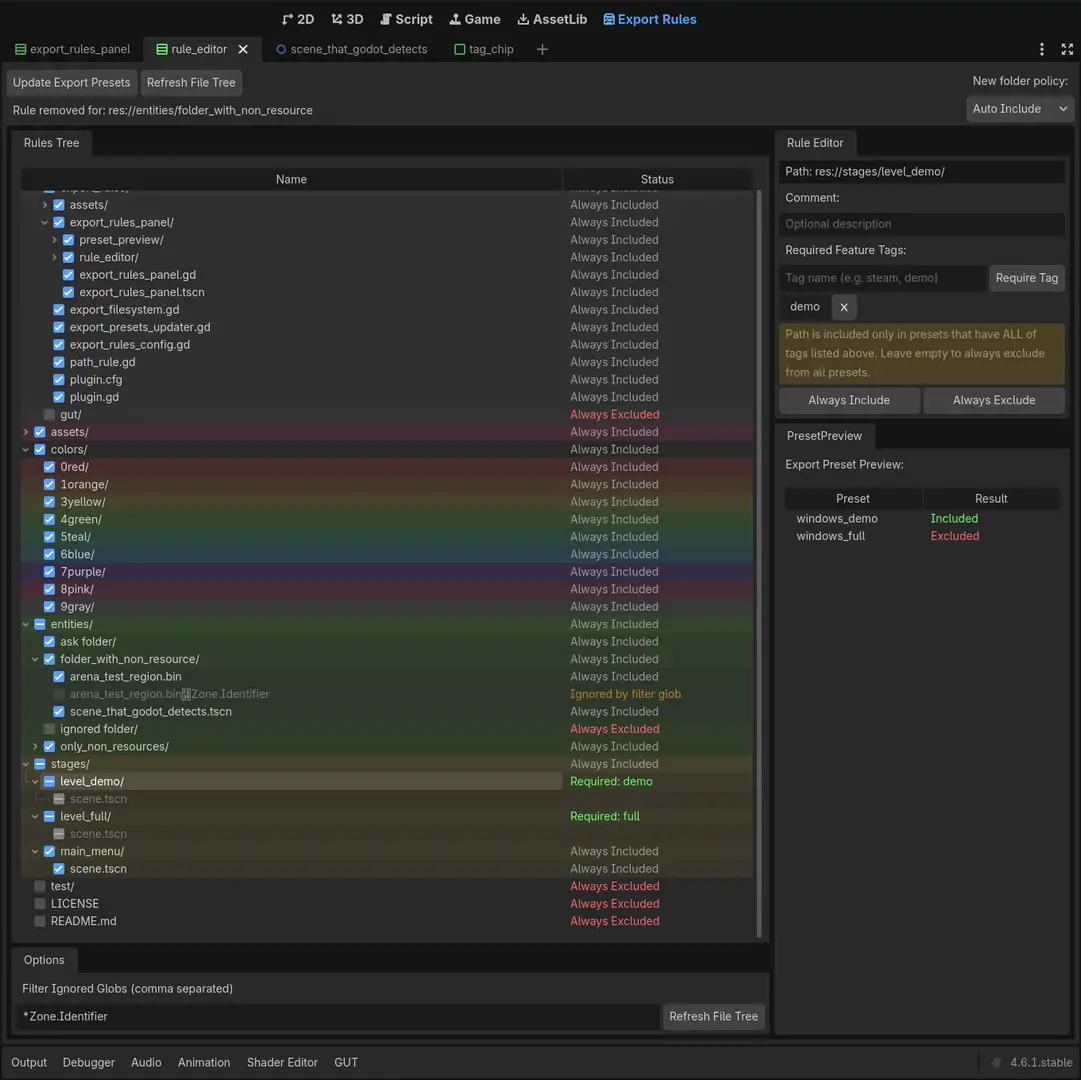Click the Update Export Presets button

click(71, 82)
